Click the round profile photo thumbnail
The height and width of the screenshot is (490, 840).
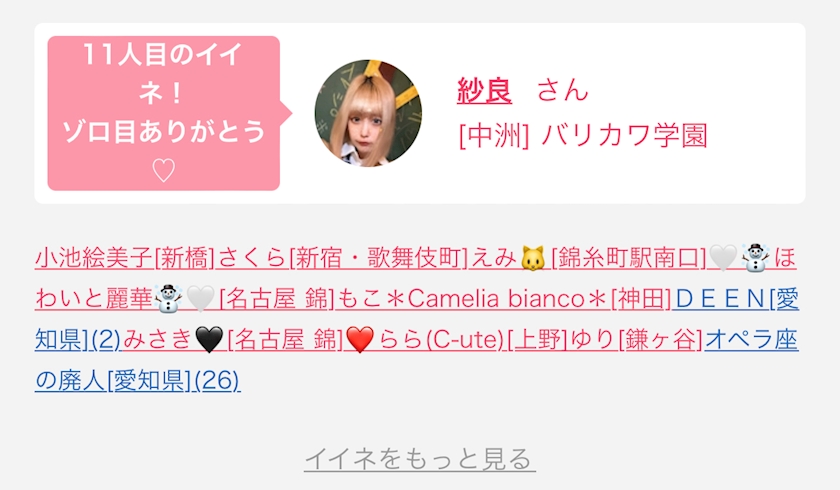point(368,113)
